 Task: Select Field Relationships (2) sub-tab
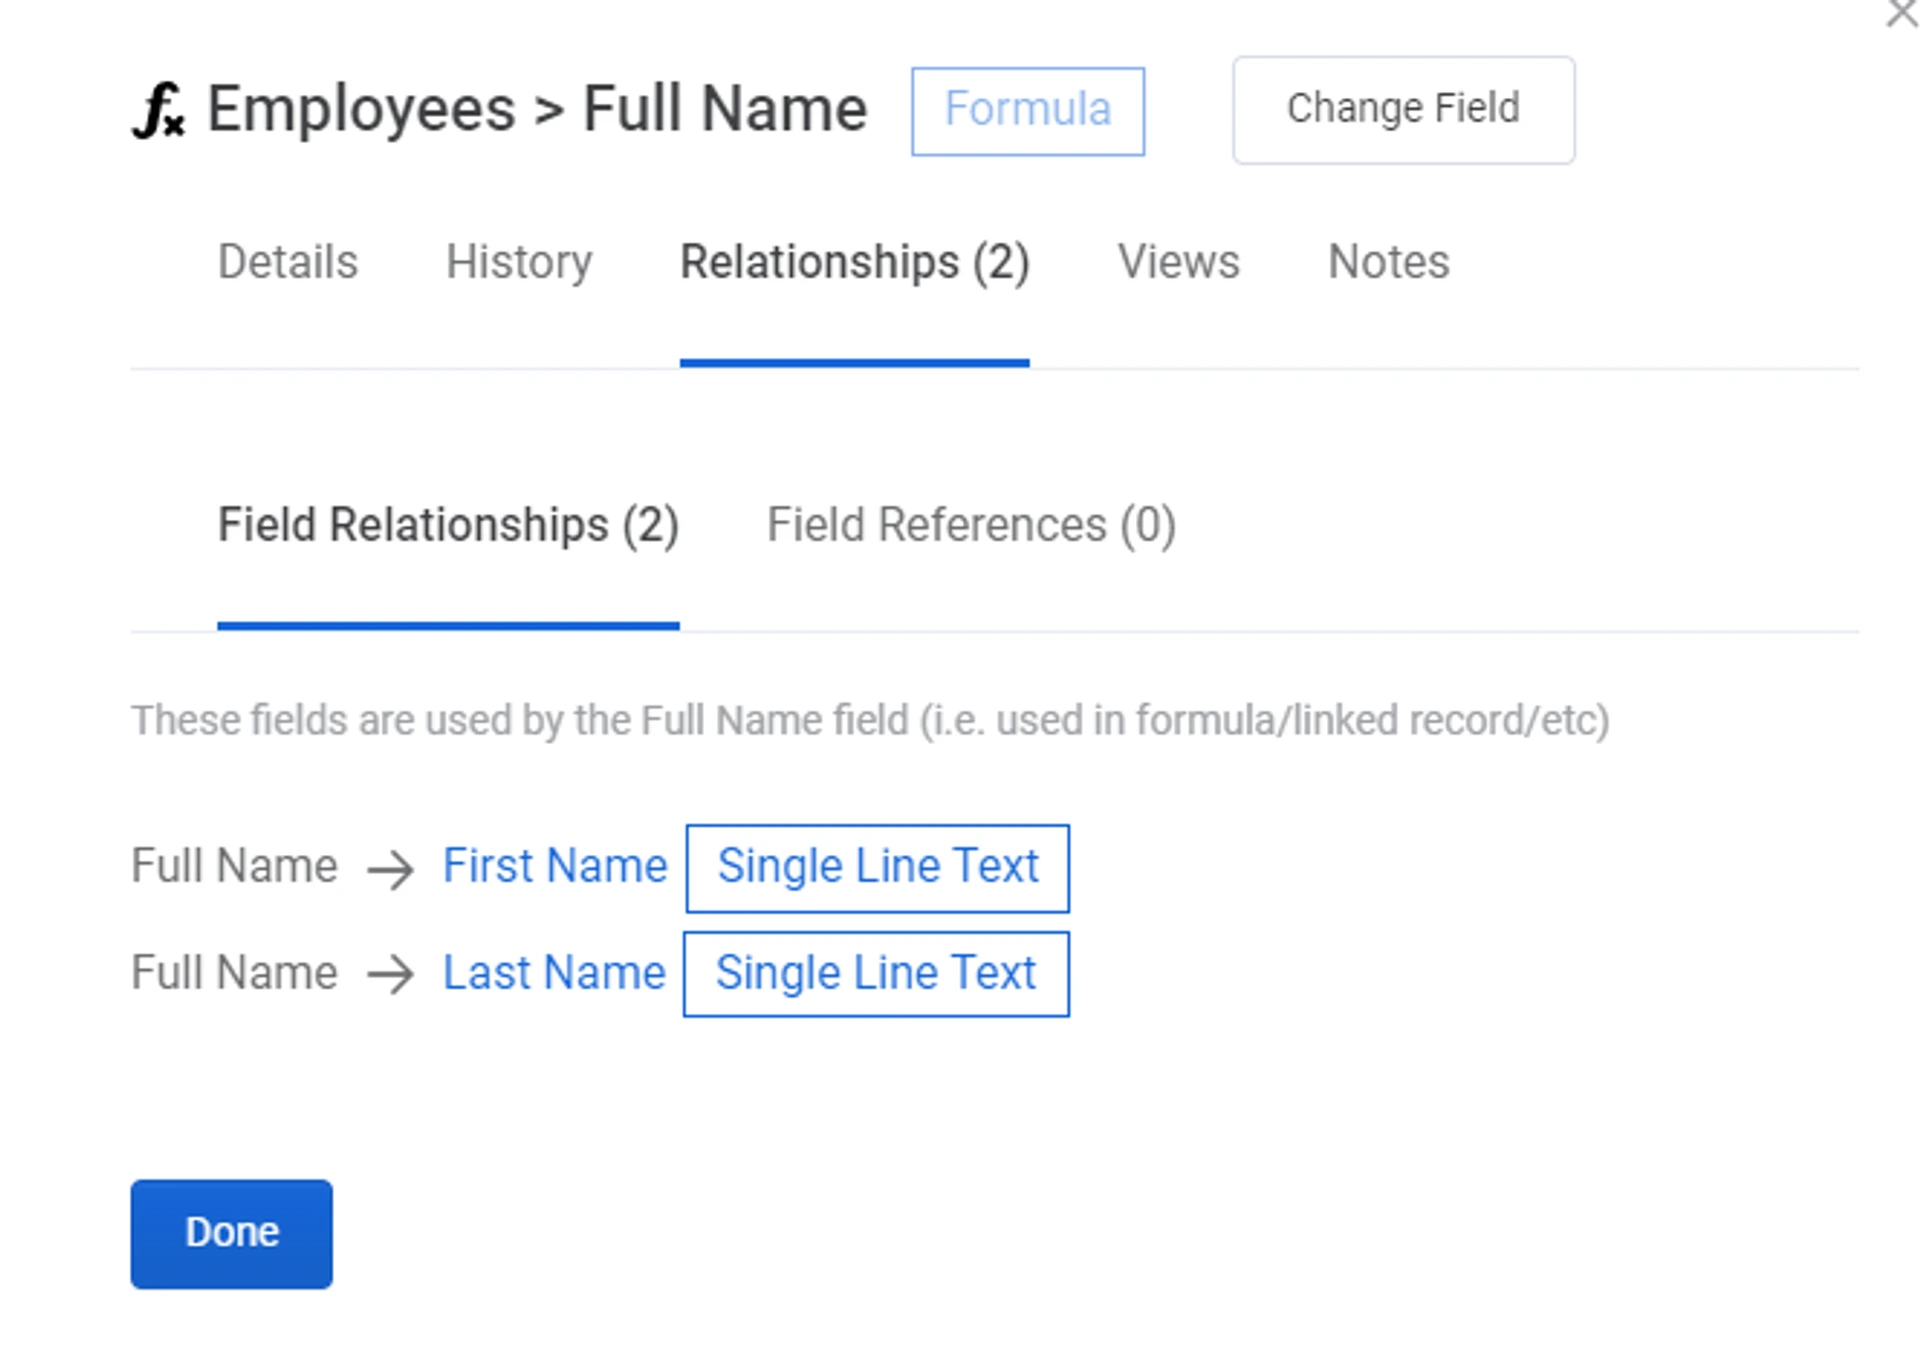pos(448,525)
